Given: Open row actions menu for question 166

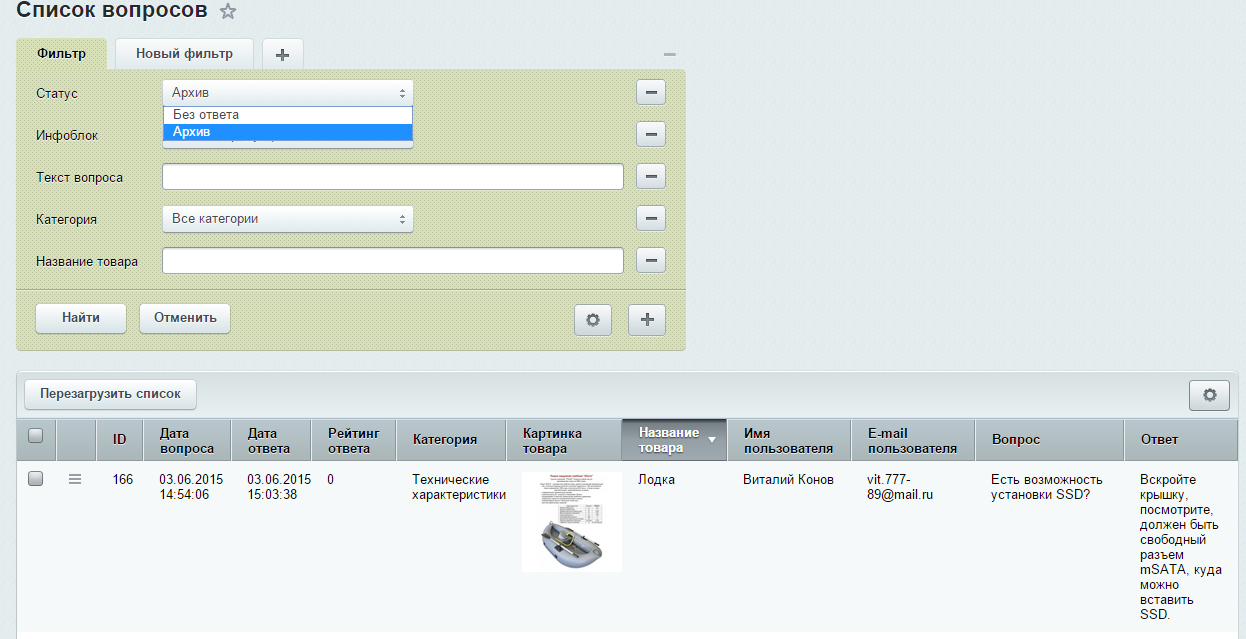Looking at the screenshot, I should pyautogui.click(x=75, y=480).
